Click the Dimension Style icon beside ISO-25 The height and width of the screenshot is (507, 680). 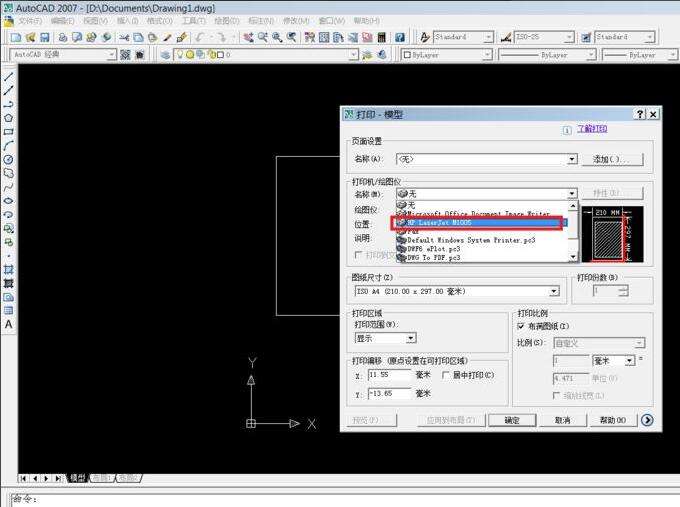506,38
